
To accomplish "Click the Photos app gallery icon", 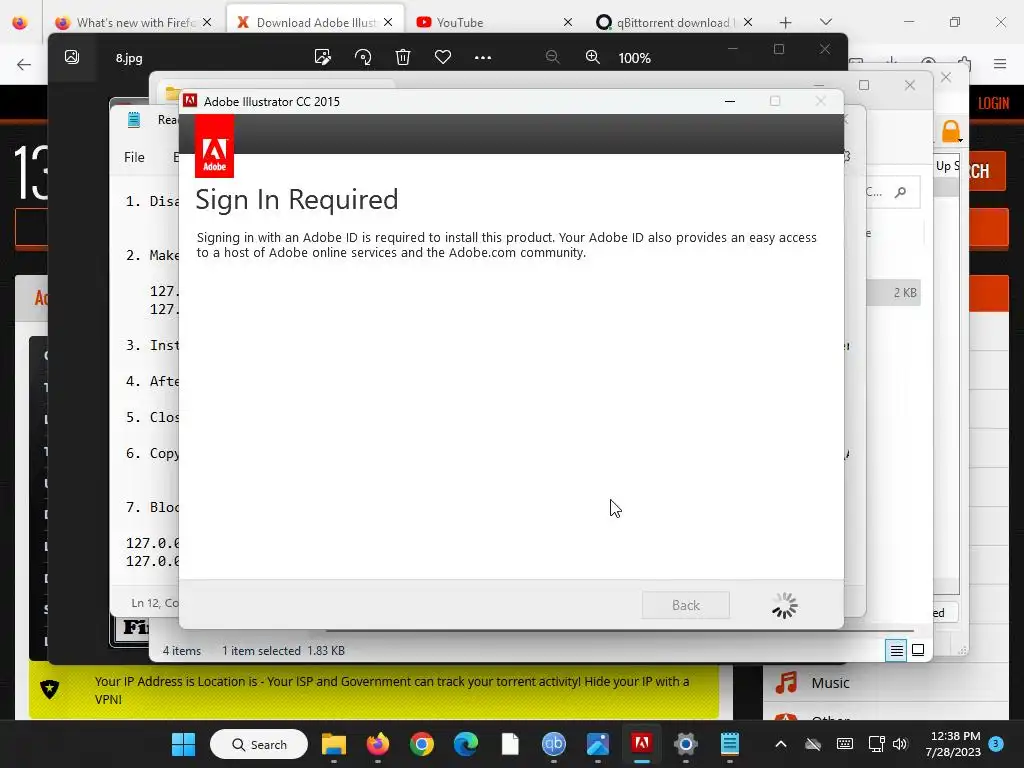I will tap(72, 57).
